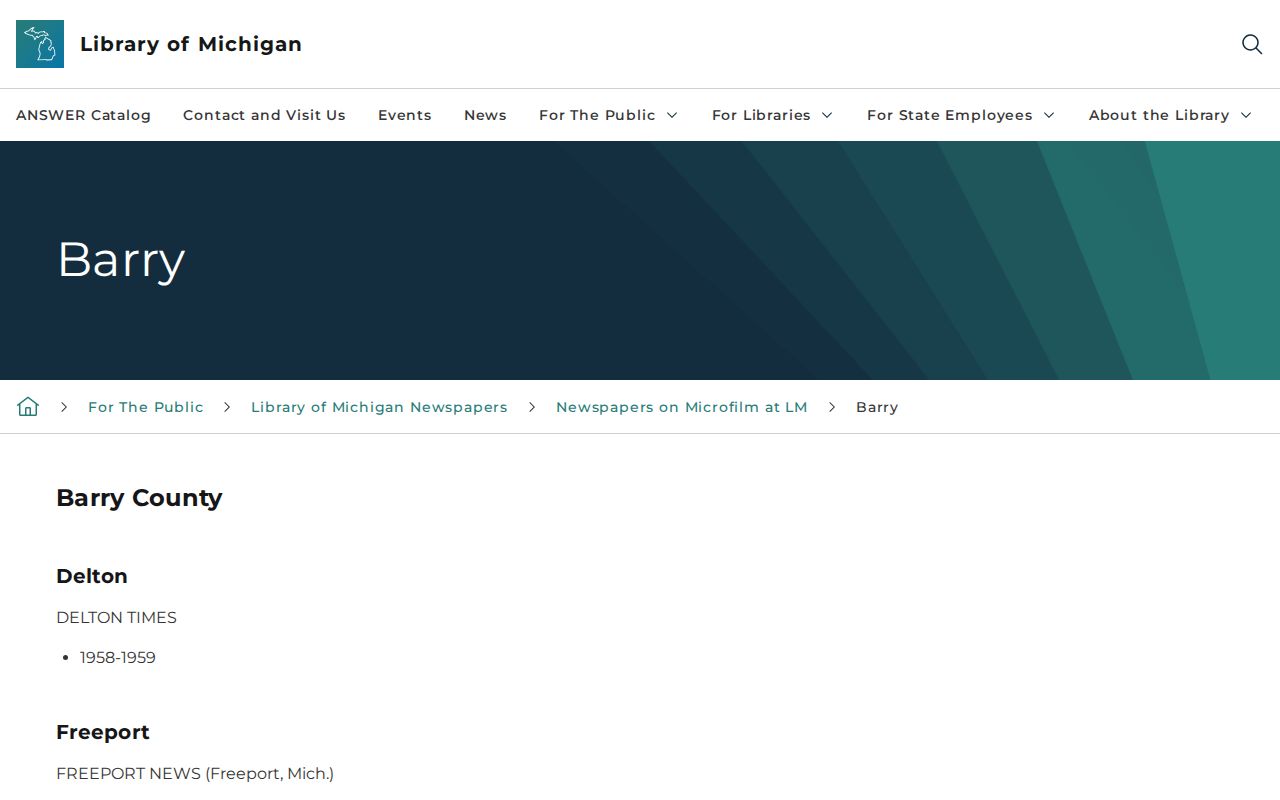
Task: Click the Michigan state logo icon
Action: click(x=40, y=44)
